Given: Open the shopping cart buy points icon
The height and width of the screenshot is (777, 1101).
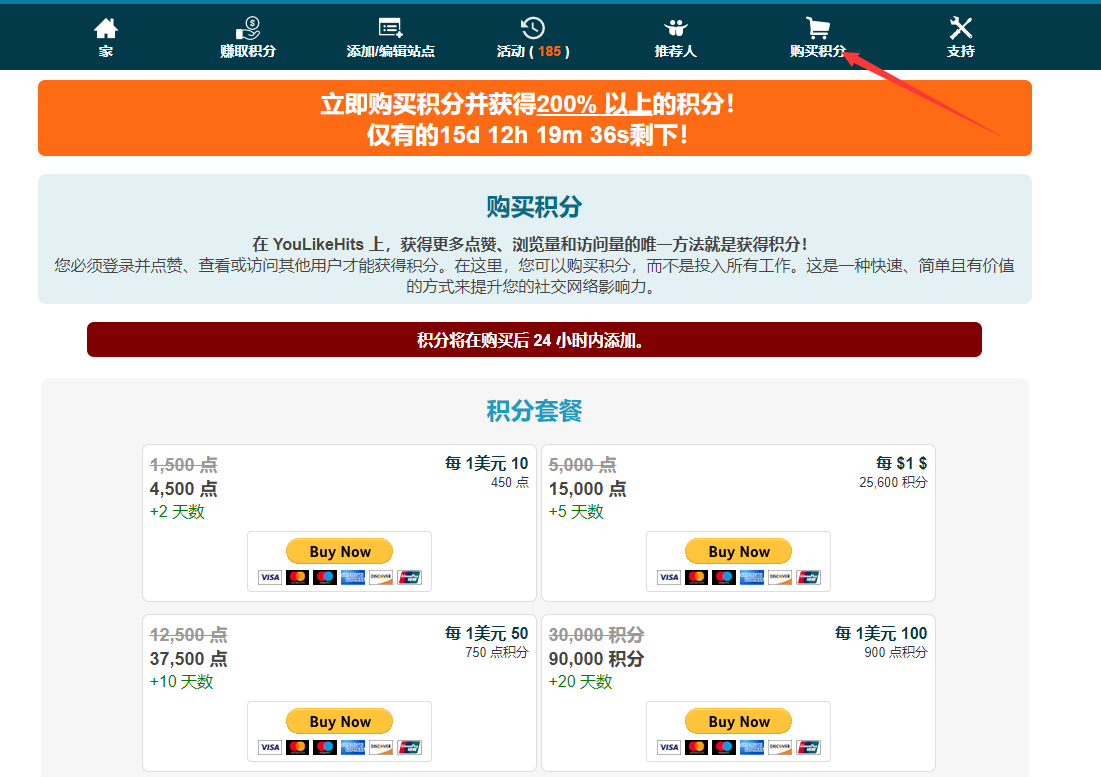Looking at the screenshot, I should point(818,28).
